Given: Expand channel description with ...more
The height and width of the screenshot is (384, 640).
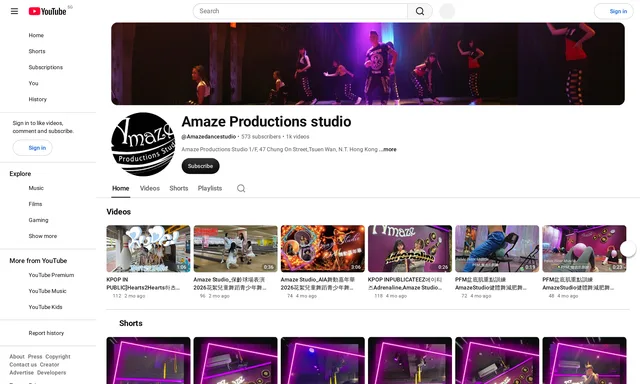Looking at the screenshot, I should [389, 149].
